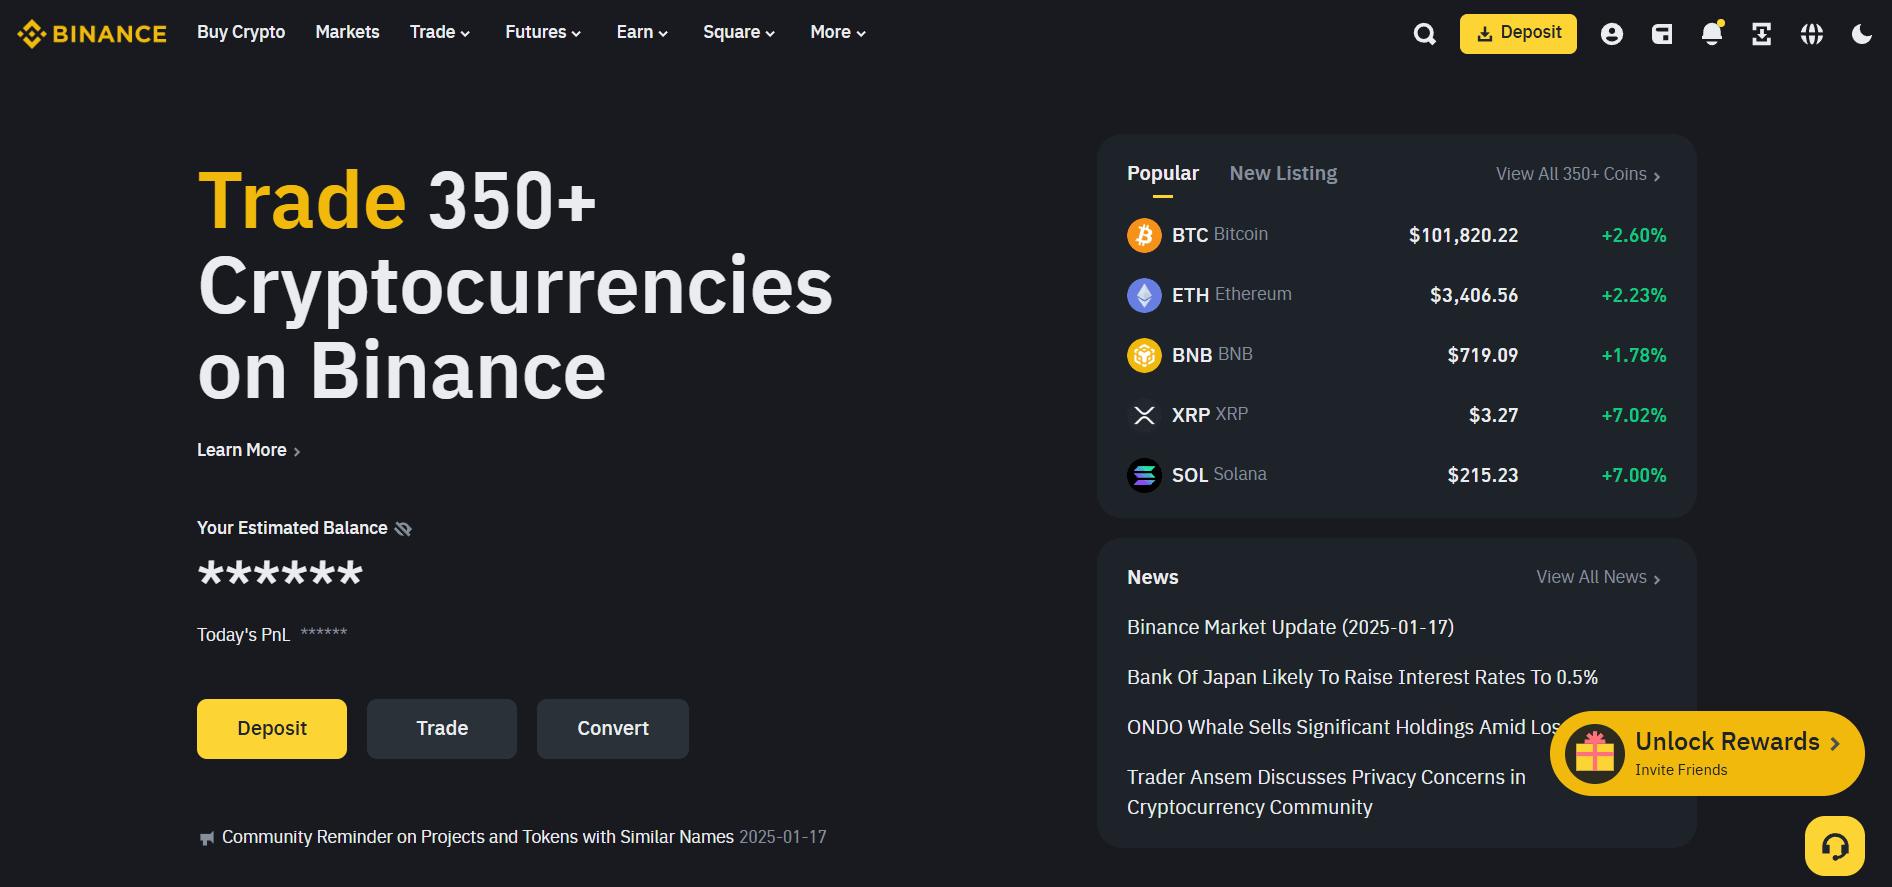The width and height of the screenshot is (1892, 887).
Task: Open Community Reminder announcement link
Action: [x=478, y=838]
